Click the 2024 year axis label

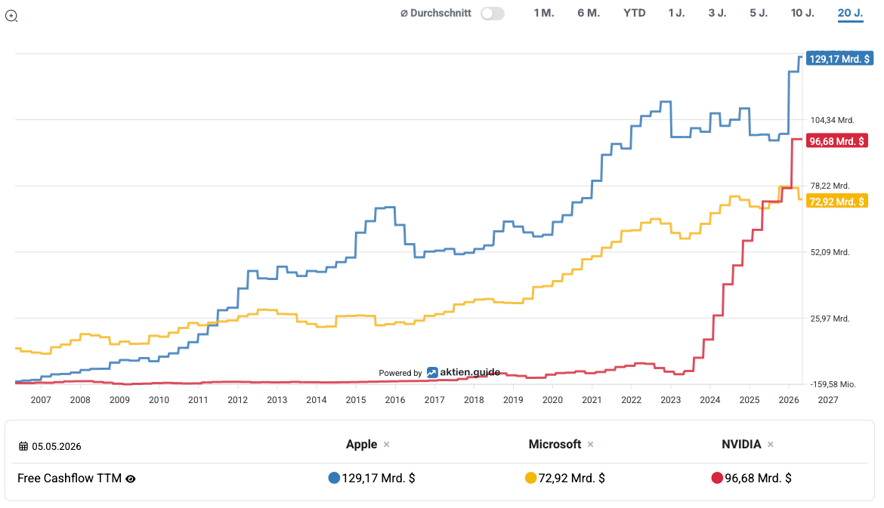coord(710,400)
